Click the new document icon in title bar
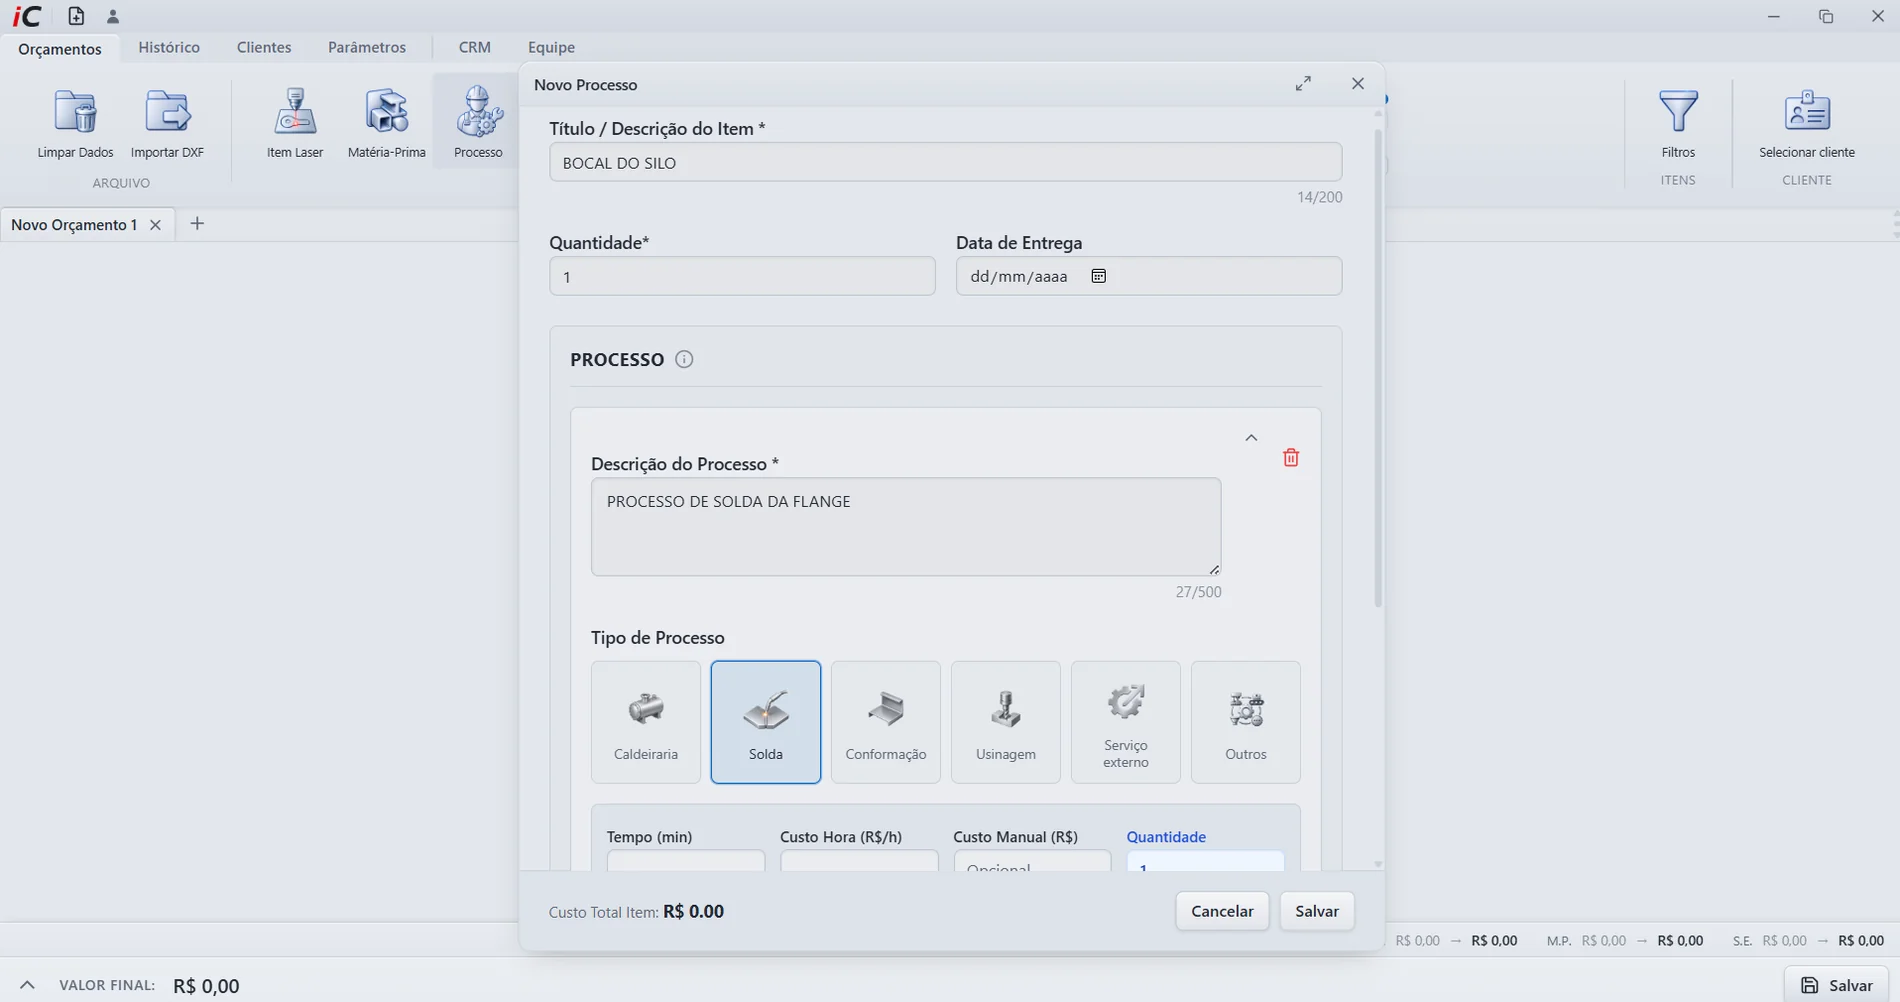The image size is (1900, 1002). [x=76, y=16]
